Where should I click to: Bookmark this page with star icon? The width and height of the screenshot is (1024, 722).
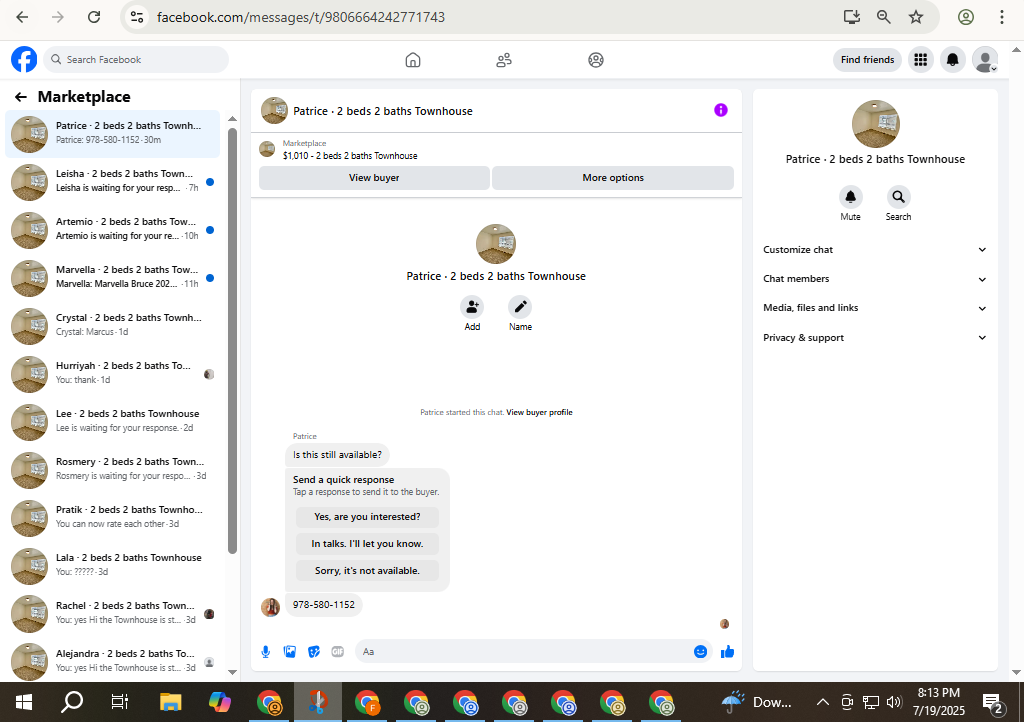coord(916,17)
